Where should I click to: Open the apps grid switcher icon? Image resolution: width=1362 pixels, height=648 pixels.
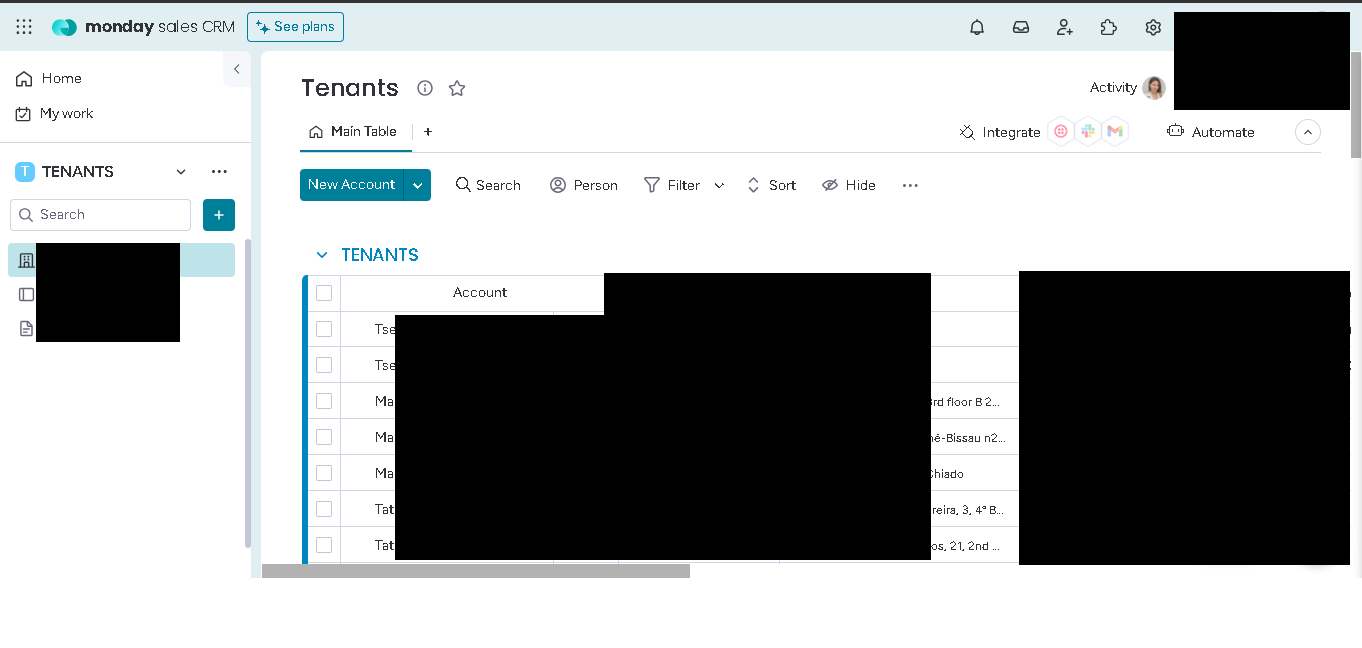(x=24, y=27)
